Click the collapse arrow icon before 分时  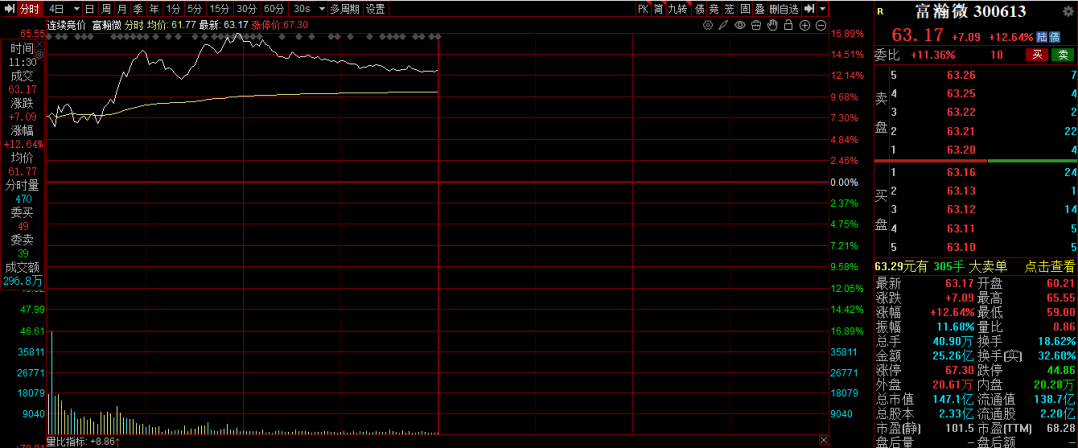9,8
